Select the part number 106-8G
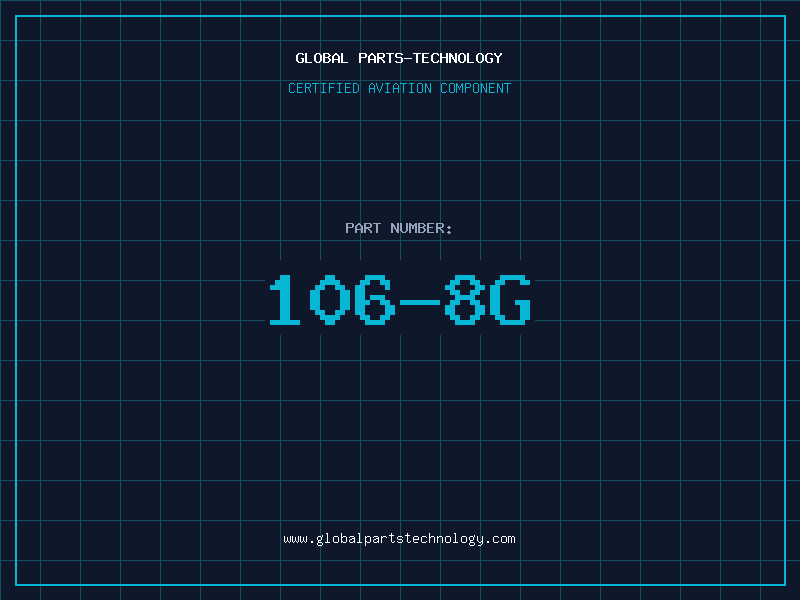Image resolution: width=800 pixels, height=600 pixels. tap(400, 299)
